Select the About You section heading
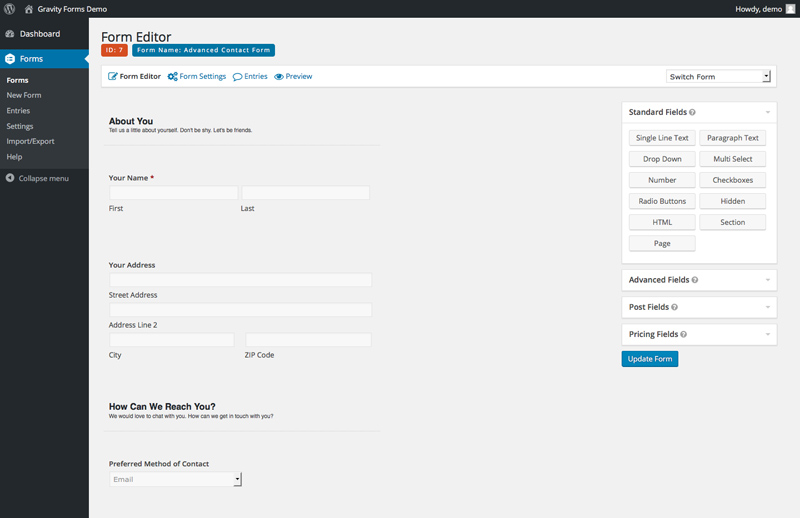 click(131, 121)
